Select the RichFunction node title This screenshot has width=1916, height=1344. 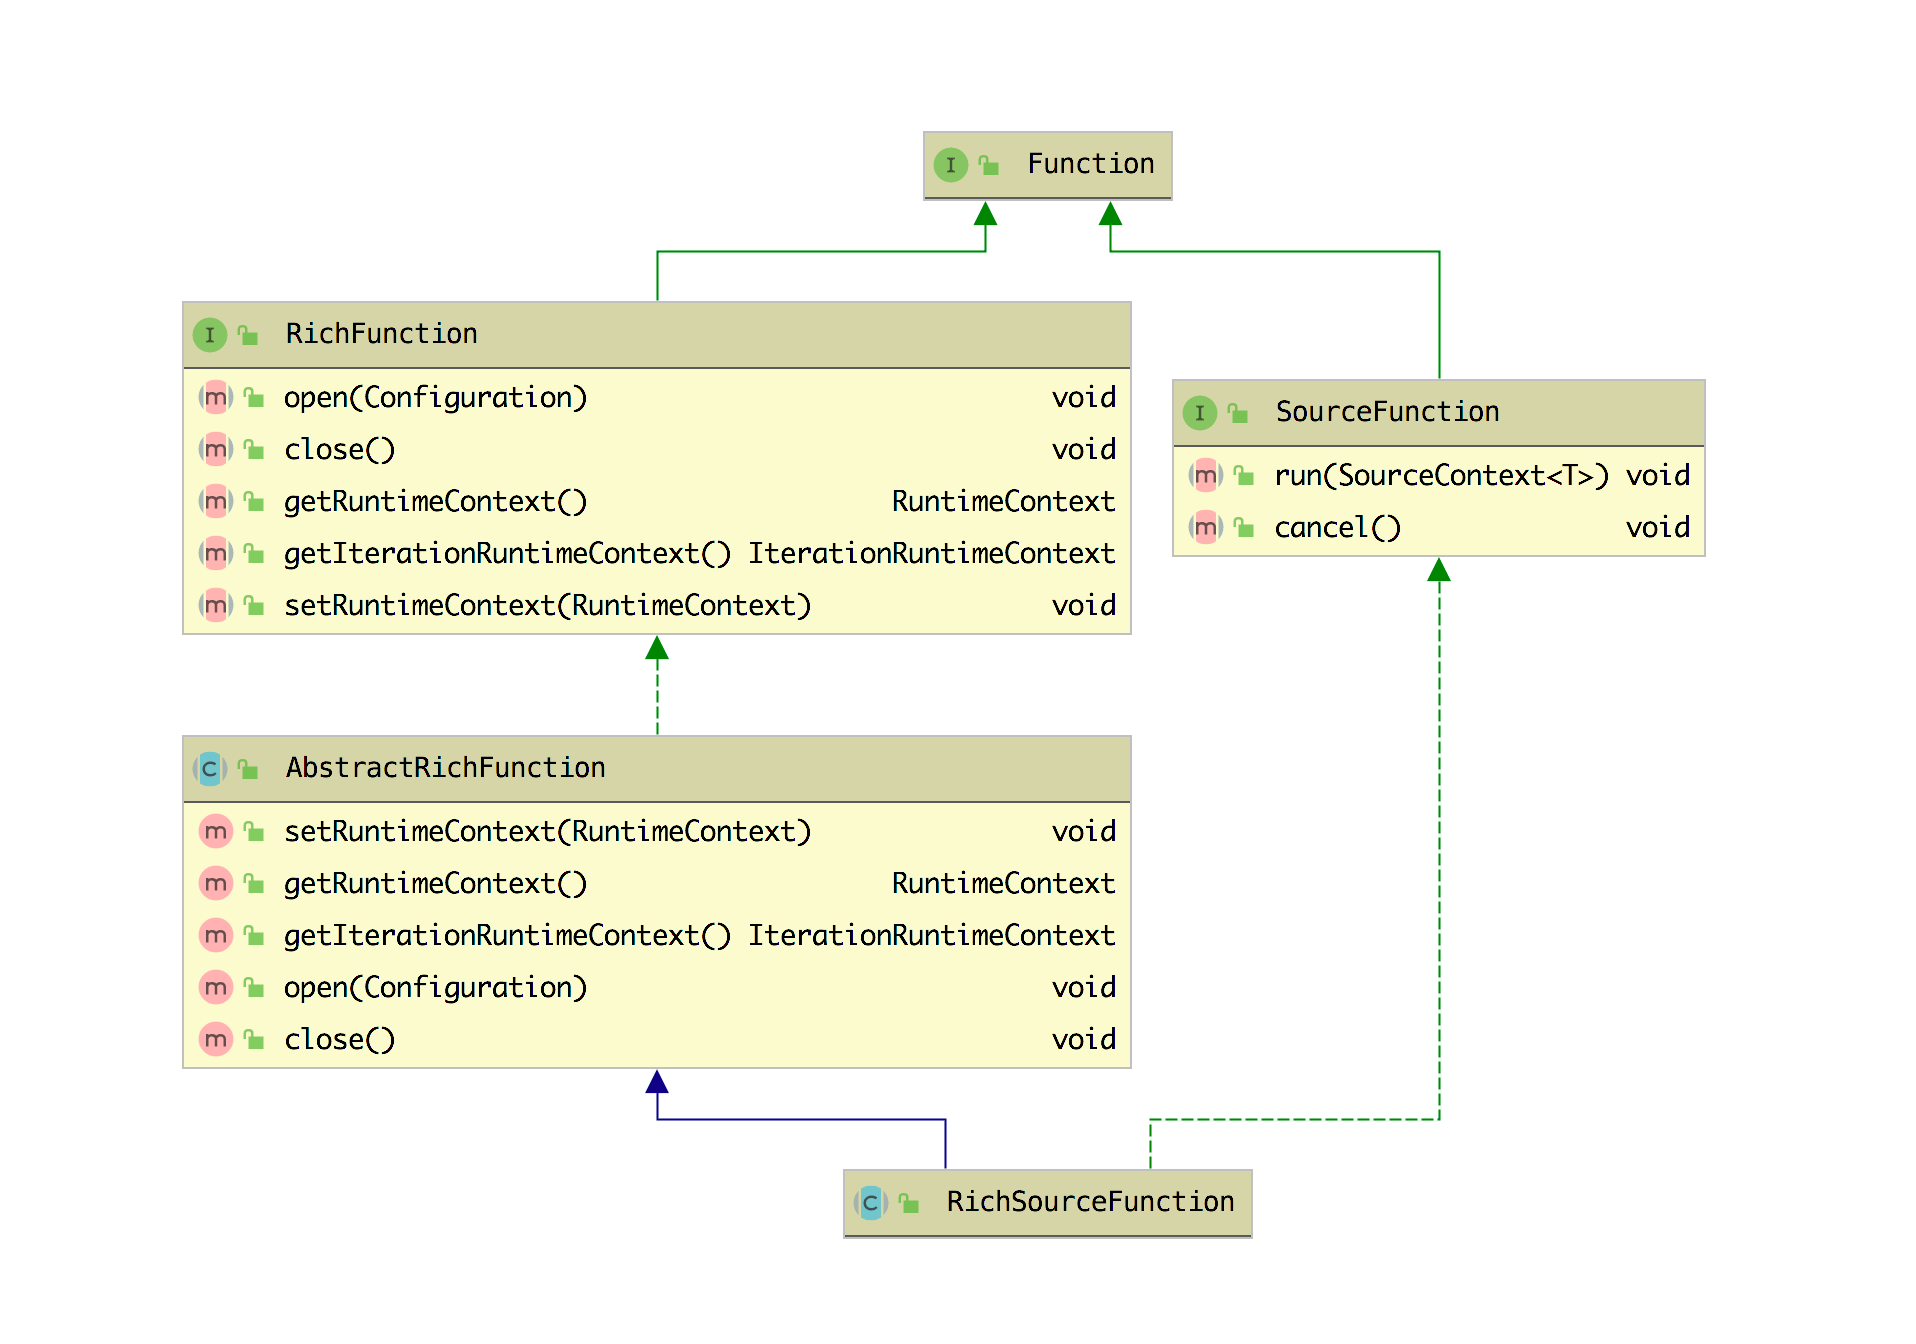tap(381, 334)
